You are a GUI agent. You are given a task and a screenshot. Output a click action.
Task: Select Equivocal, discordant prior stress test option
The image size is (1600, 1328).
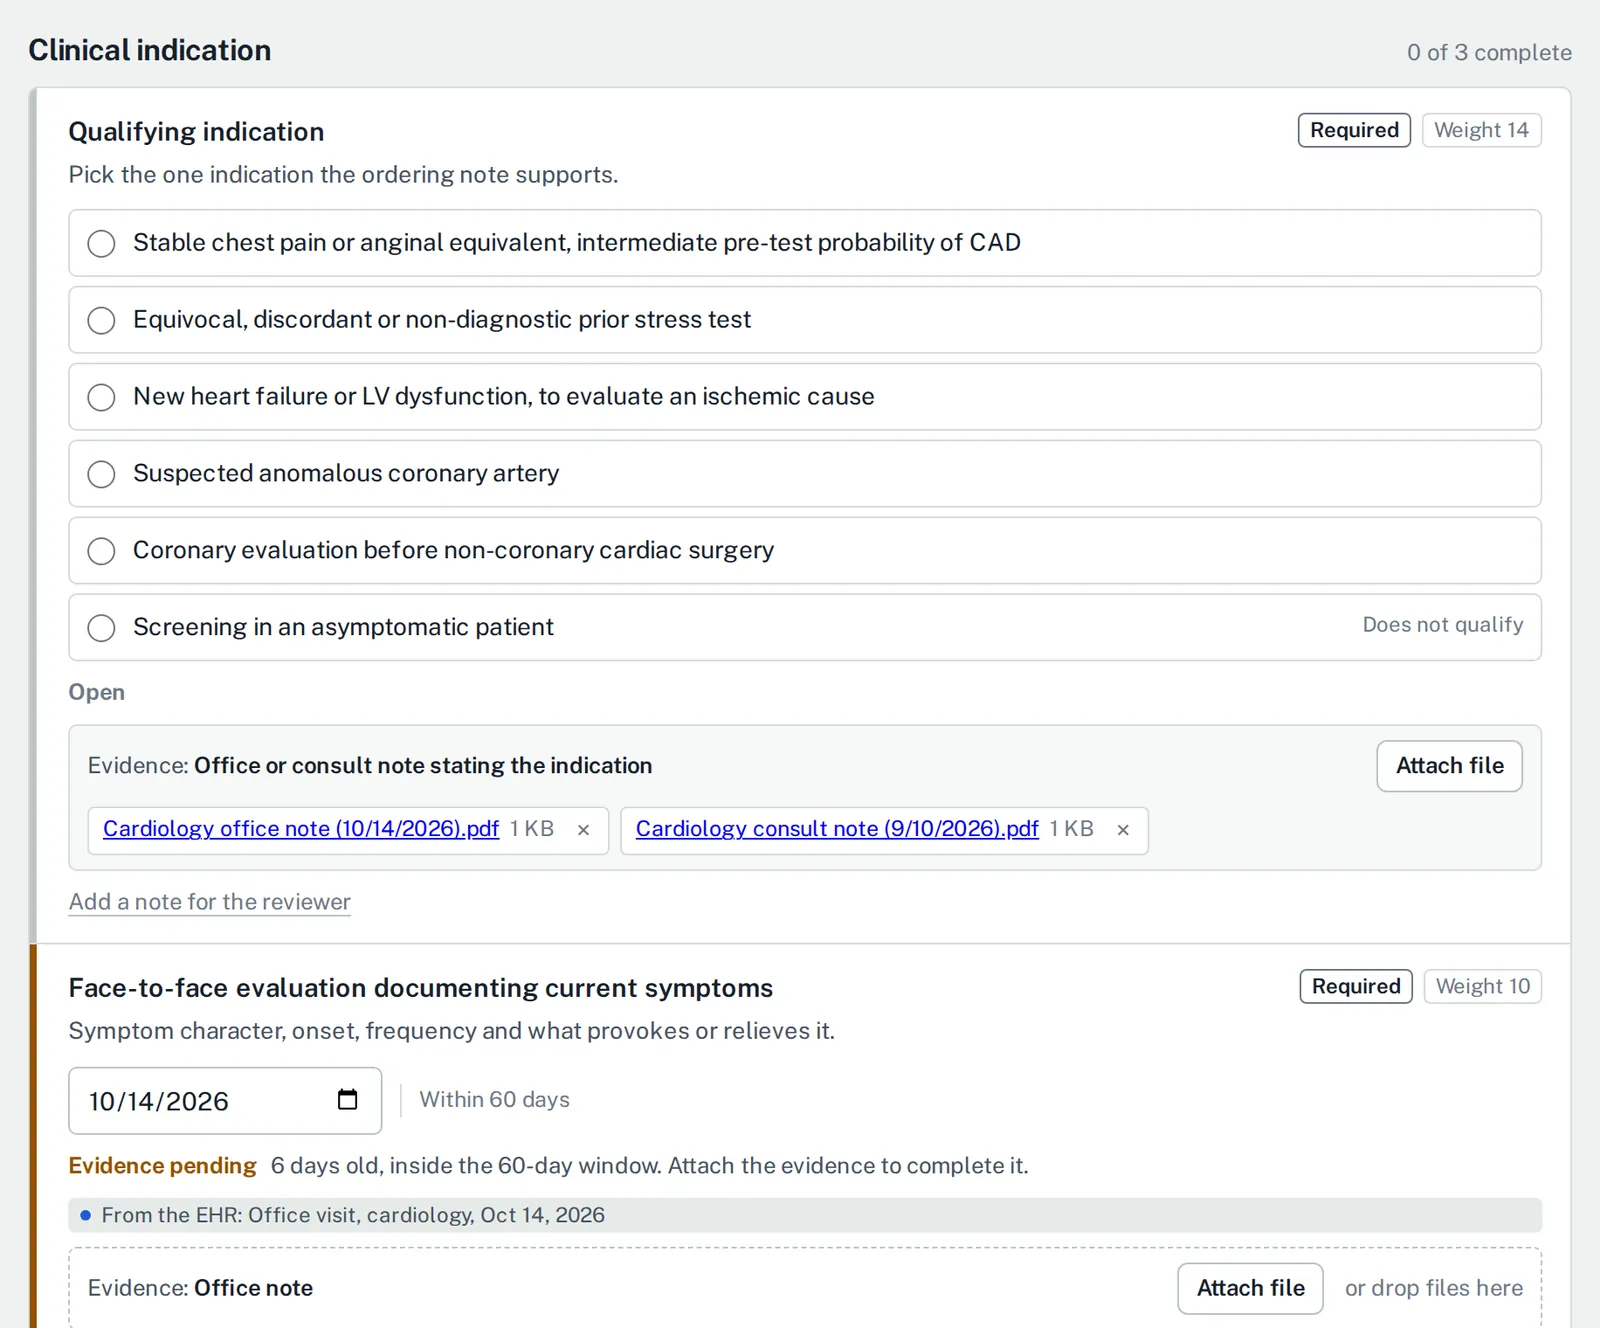pyautogui.click(x=805, y=320)
